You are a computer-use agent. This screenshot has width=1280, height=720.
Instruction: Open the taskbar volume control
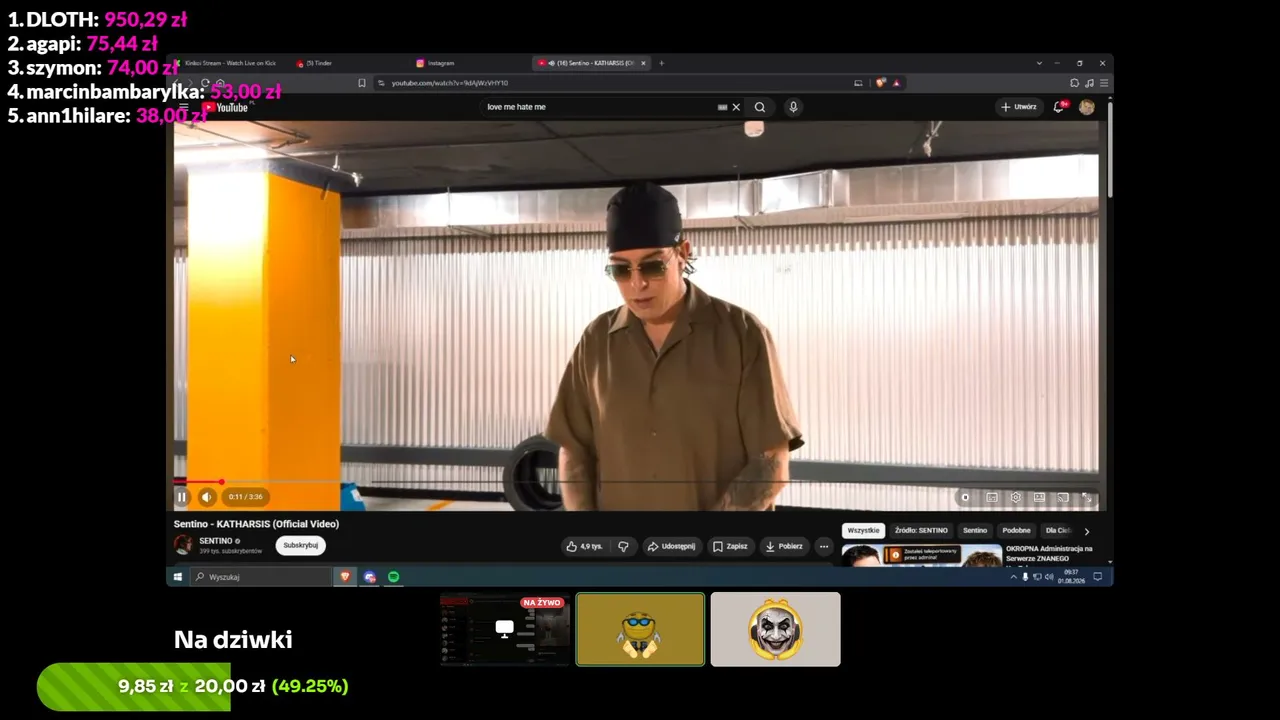pyautogui.click(x=1048, y=577)
